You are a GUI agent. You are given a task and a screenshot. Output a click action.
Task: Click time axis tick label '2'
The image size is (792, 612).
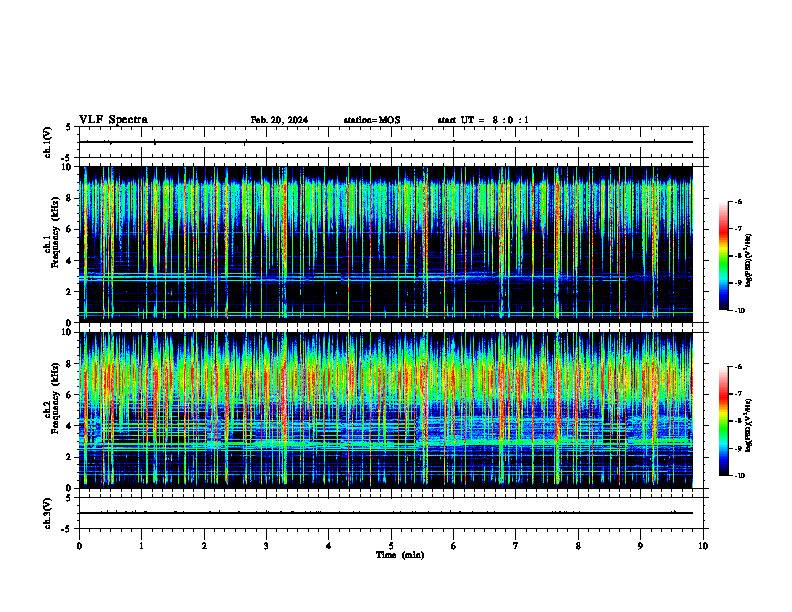click(204, 546)
